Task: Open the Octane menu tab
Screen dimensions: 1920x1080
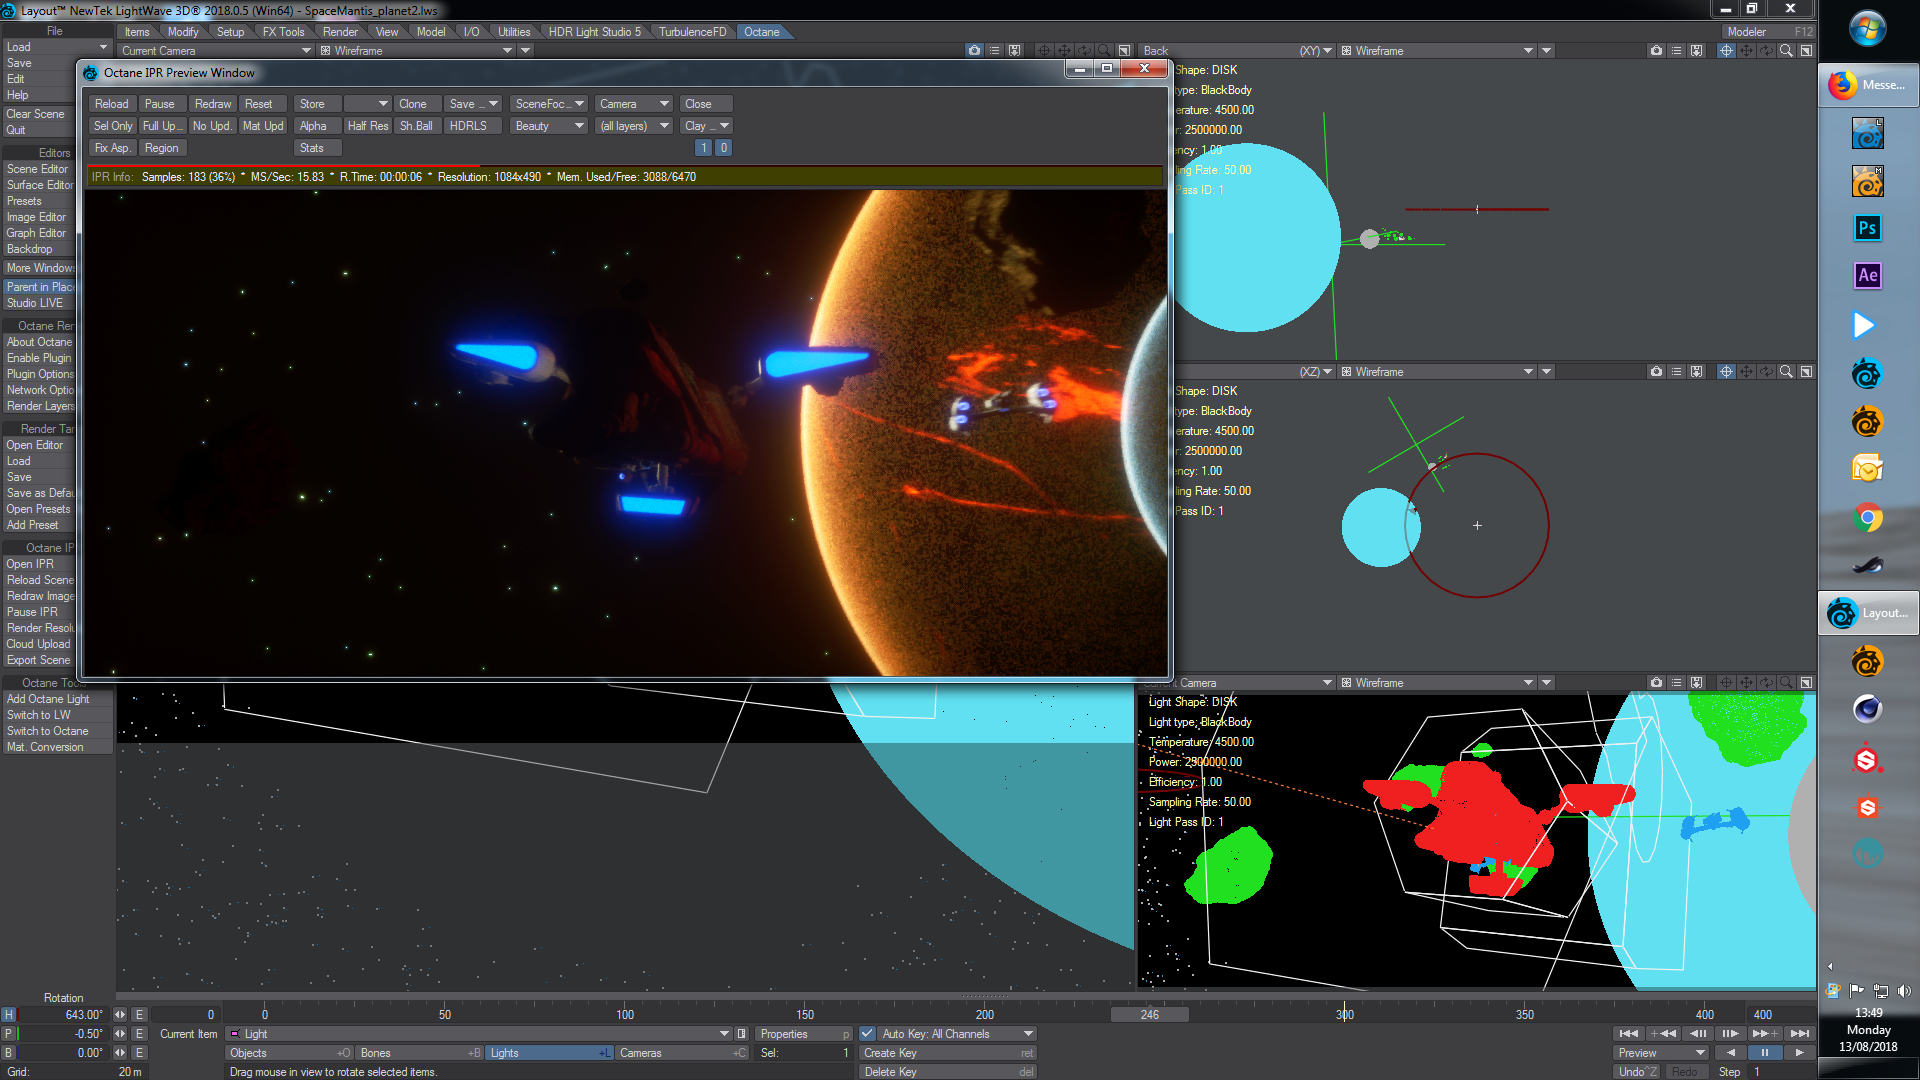Action: tap(761, 32)
